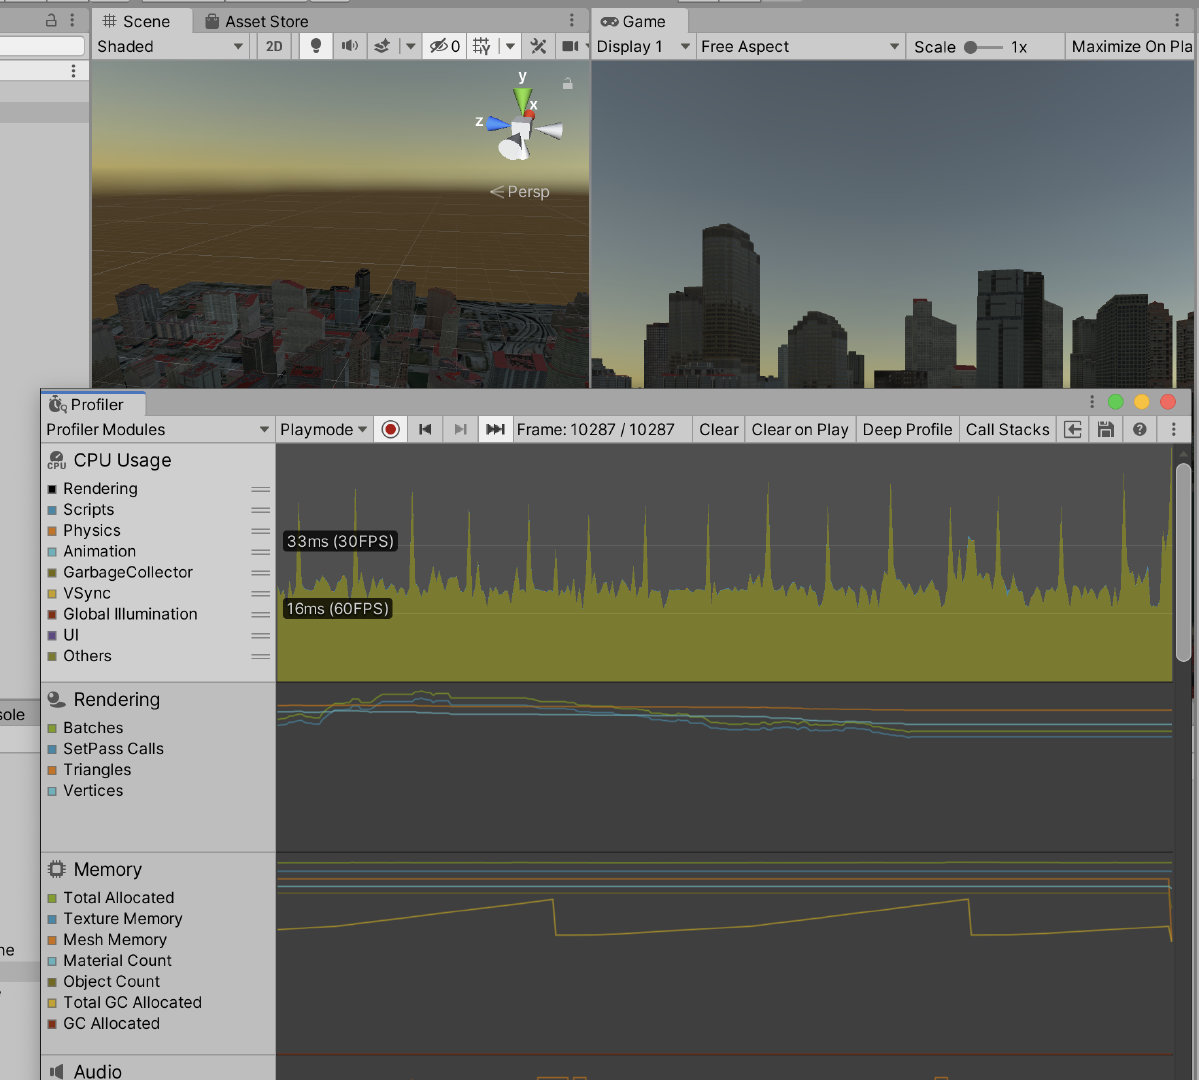Open Profiler help question mark icon
The height and width of the screenshot is (1080, 1199).
tap(1139, 429)
